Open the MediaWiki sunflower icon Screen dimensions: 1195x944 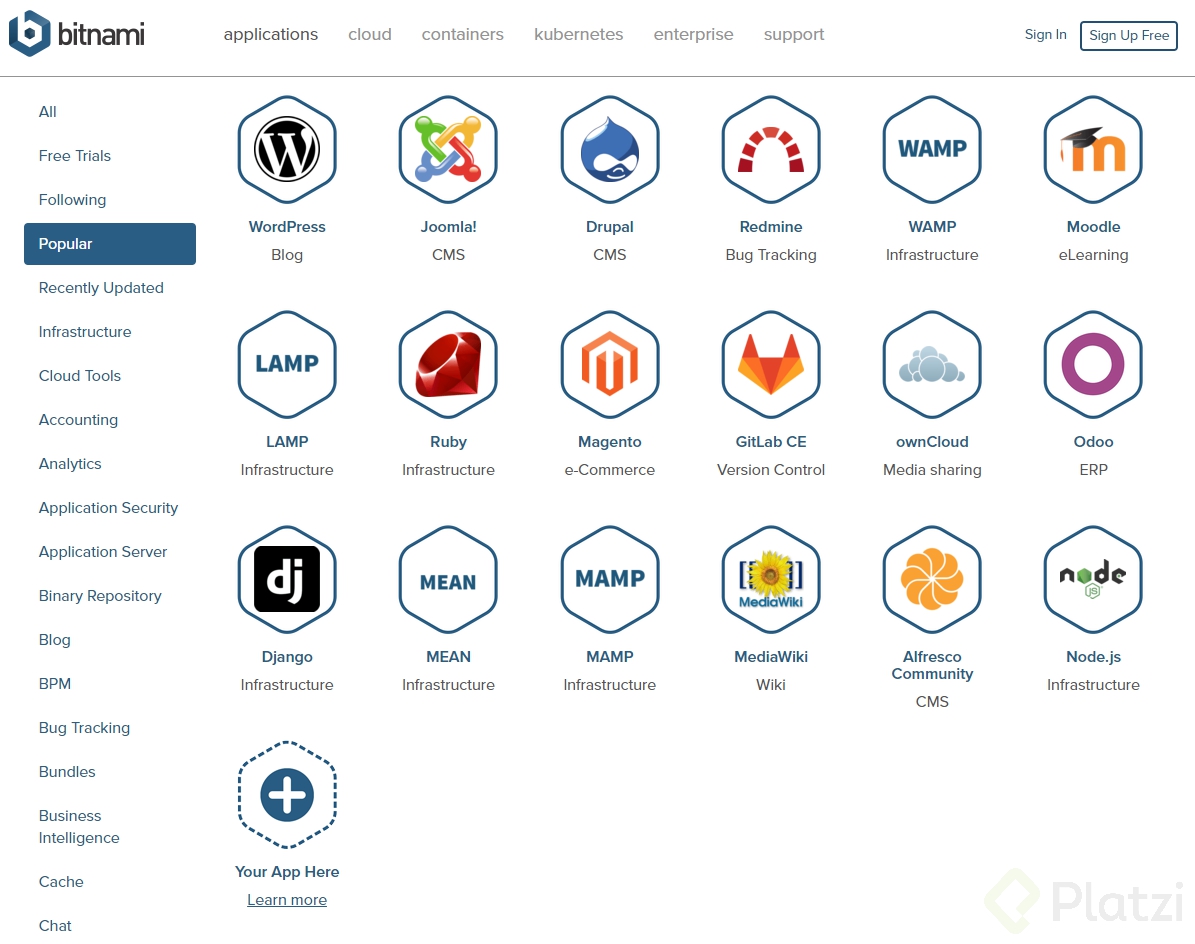(771, 579)
